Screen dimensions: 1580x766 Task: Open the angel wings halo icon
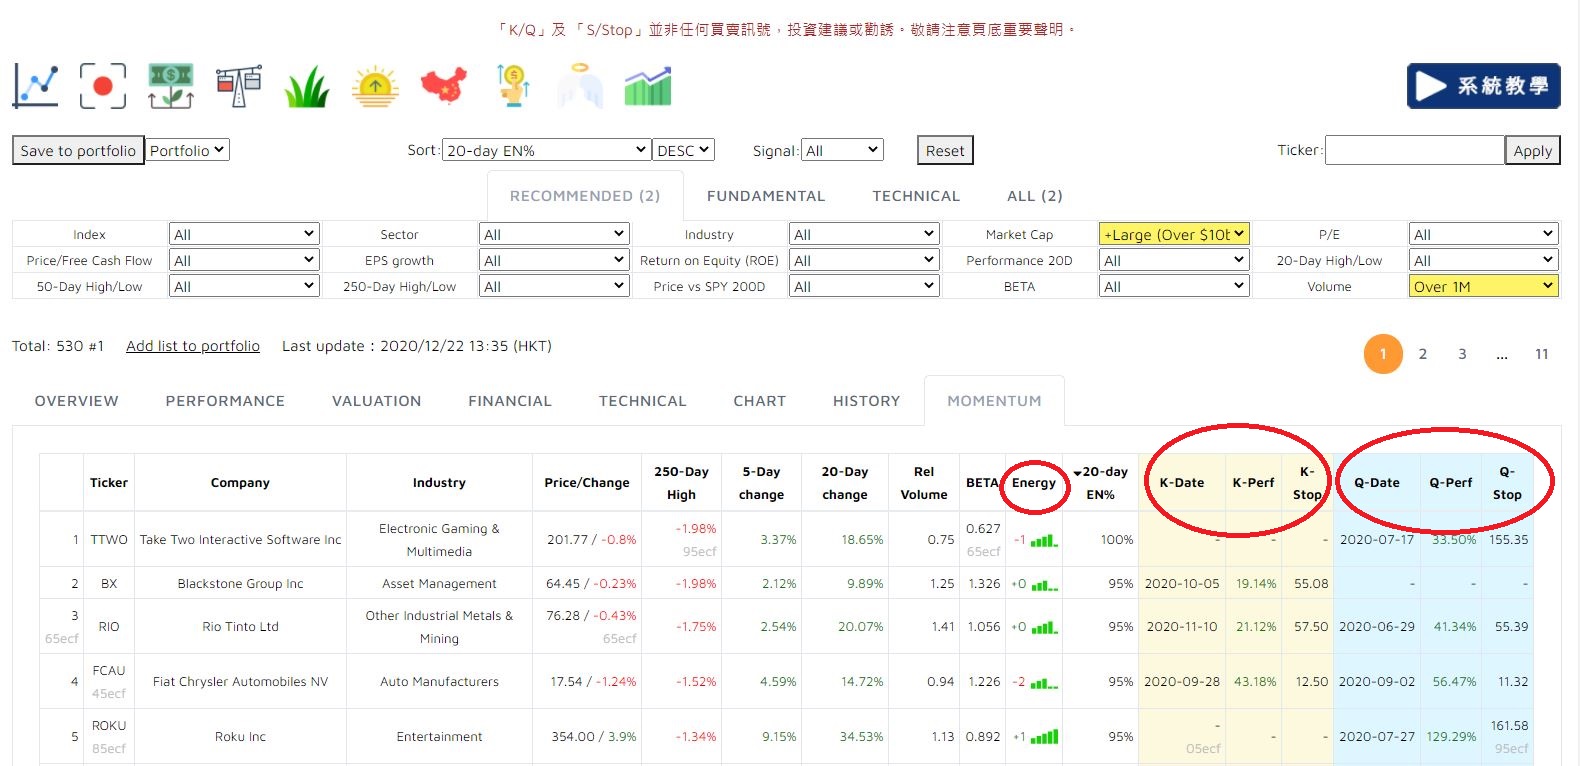580,86
